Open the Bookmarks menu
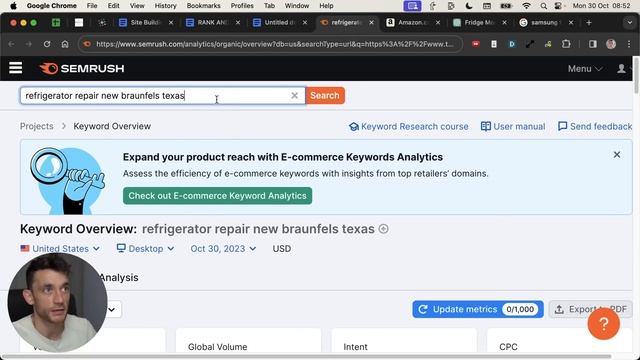Image resolution: width=640 pixels, height=360 pixels. point(203,6)
